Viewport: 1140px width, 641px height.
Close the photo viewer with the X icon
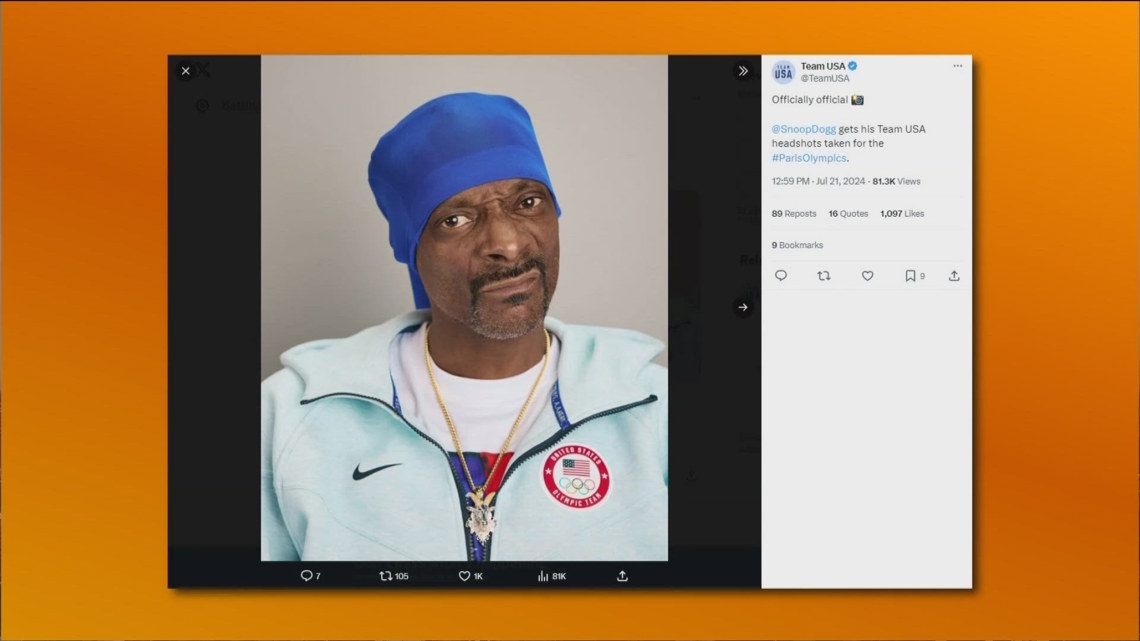185,71
